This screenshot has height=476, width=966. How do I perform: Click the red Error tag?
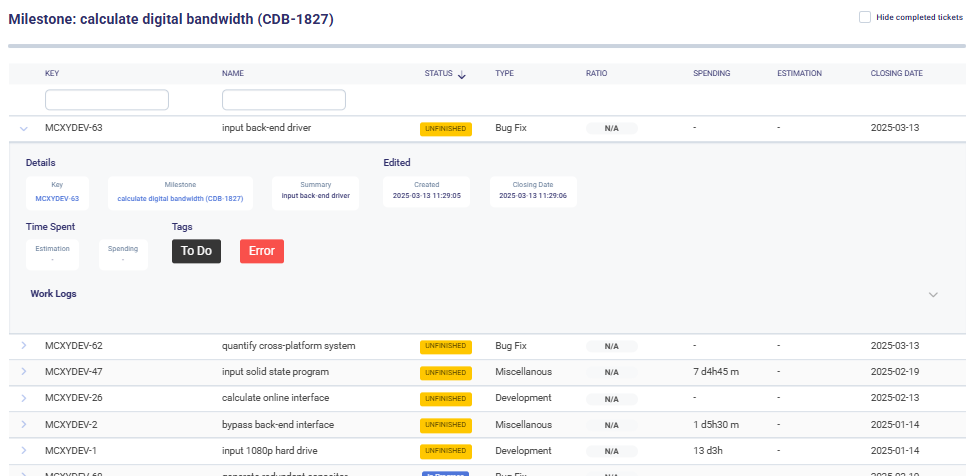coord(262,251)
